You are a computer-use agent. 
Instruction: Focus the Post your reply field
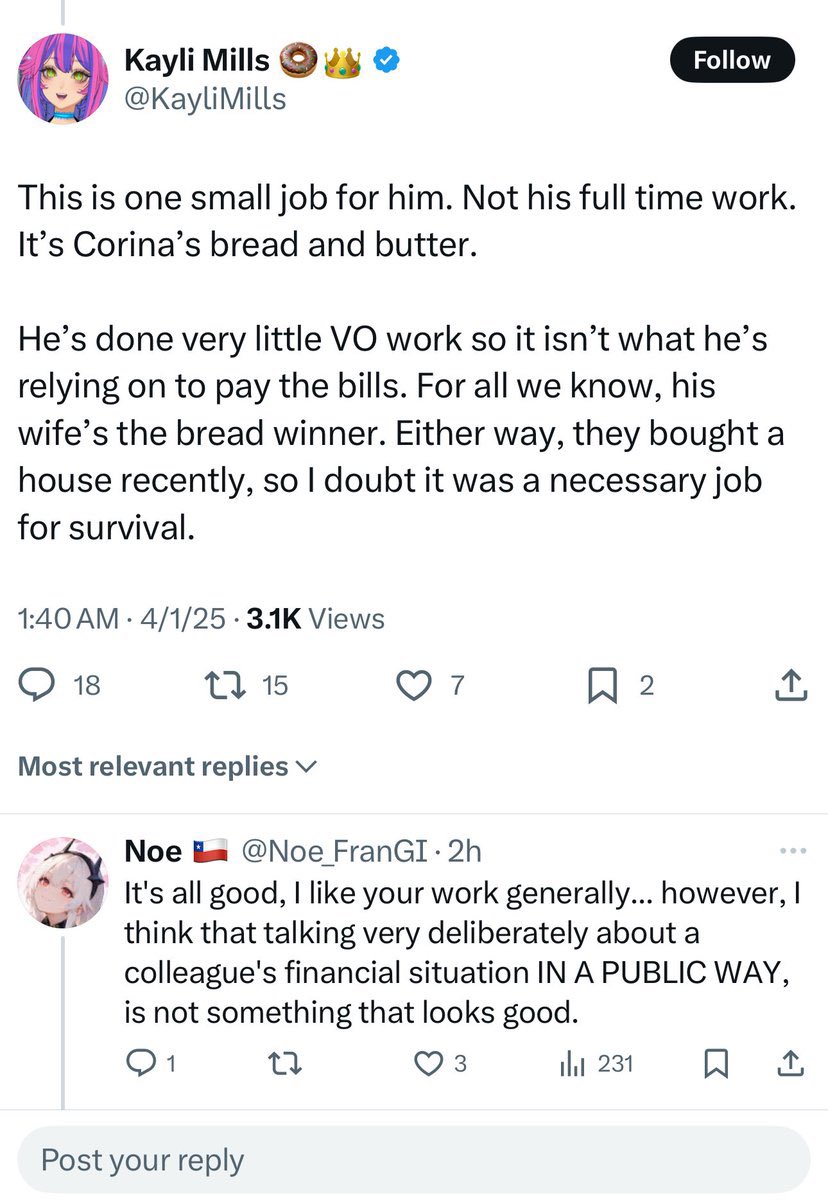tap(414, 1160)
